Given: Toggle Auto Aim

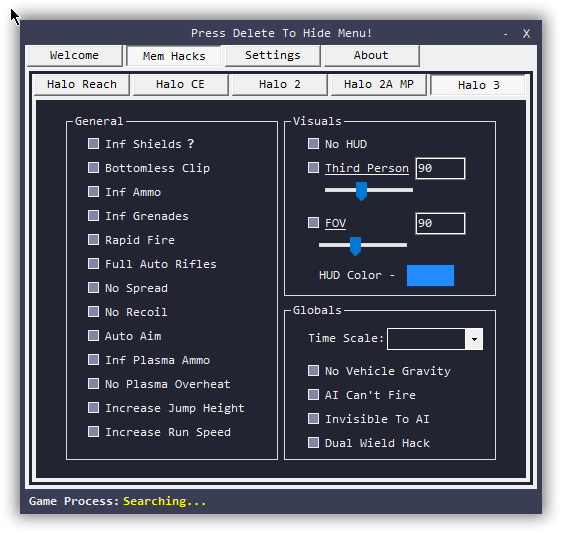Looking at the screenshot, I should 94,336.
